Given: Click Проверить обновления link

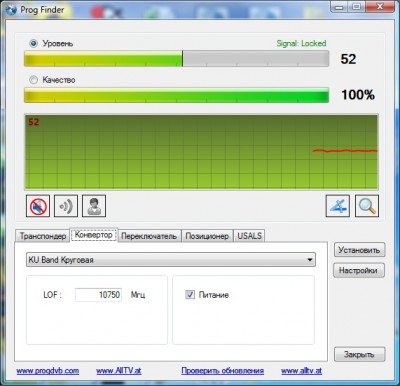Looking at the screenshot, I should (223, 371).
